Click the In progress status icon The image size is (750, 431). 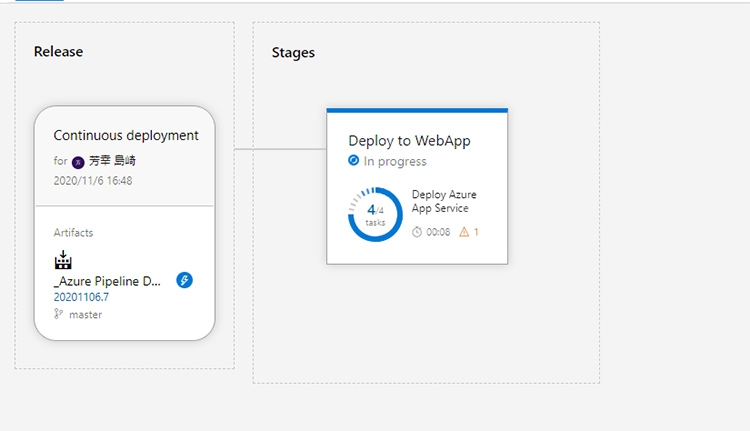[354, 161]
